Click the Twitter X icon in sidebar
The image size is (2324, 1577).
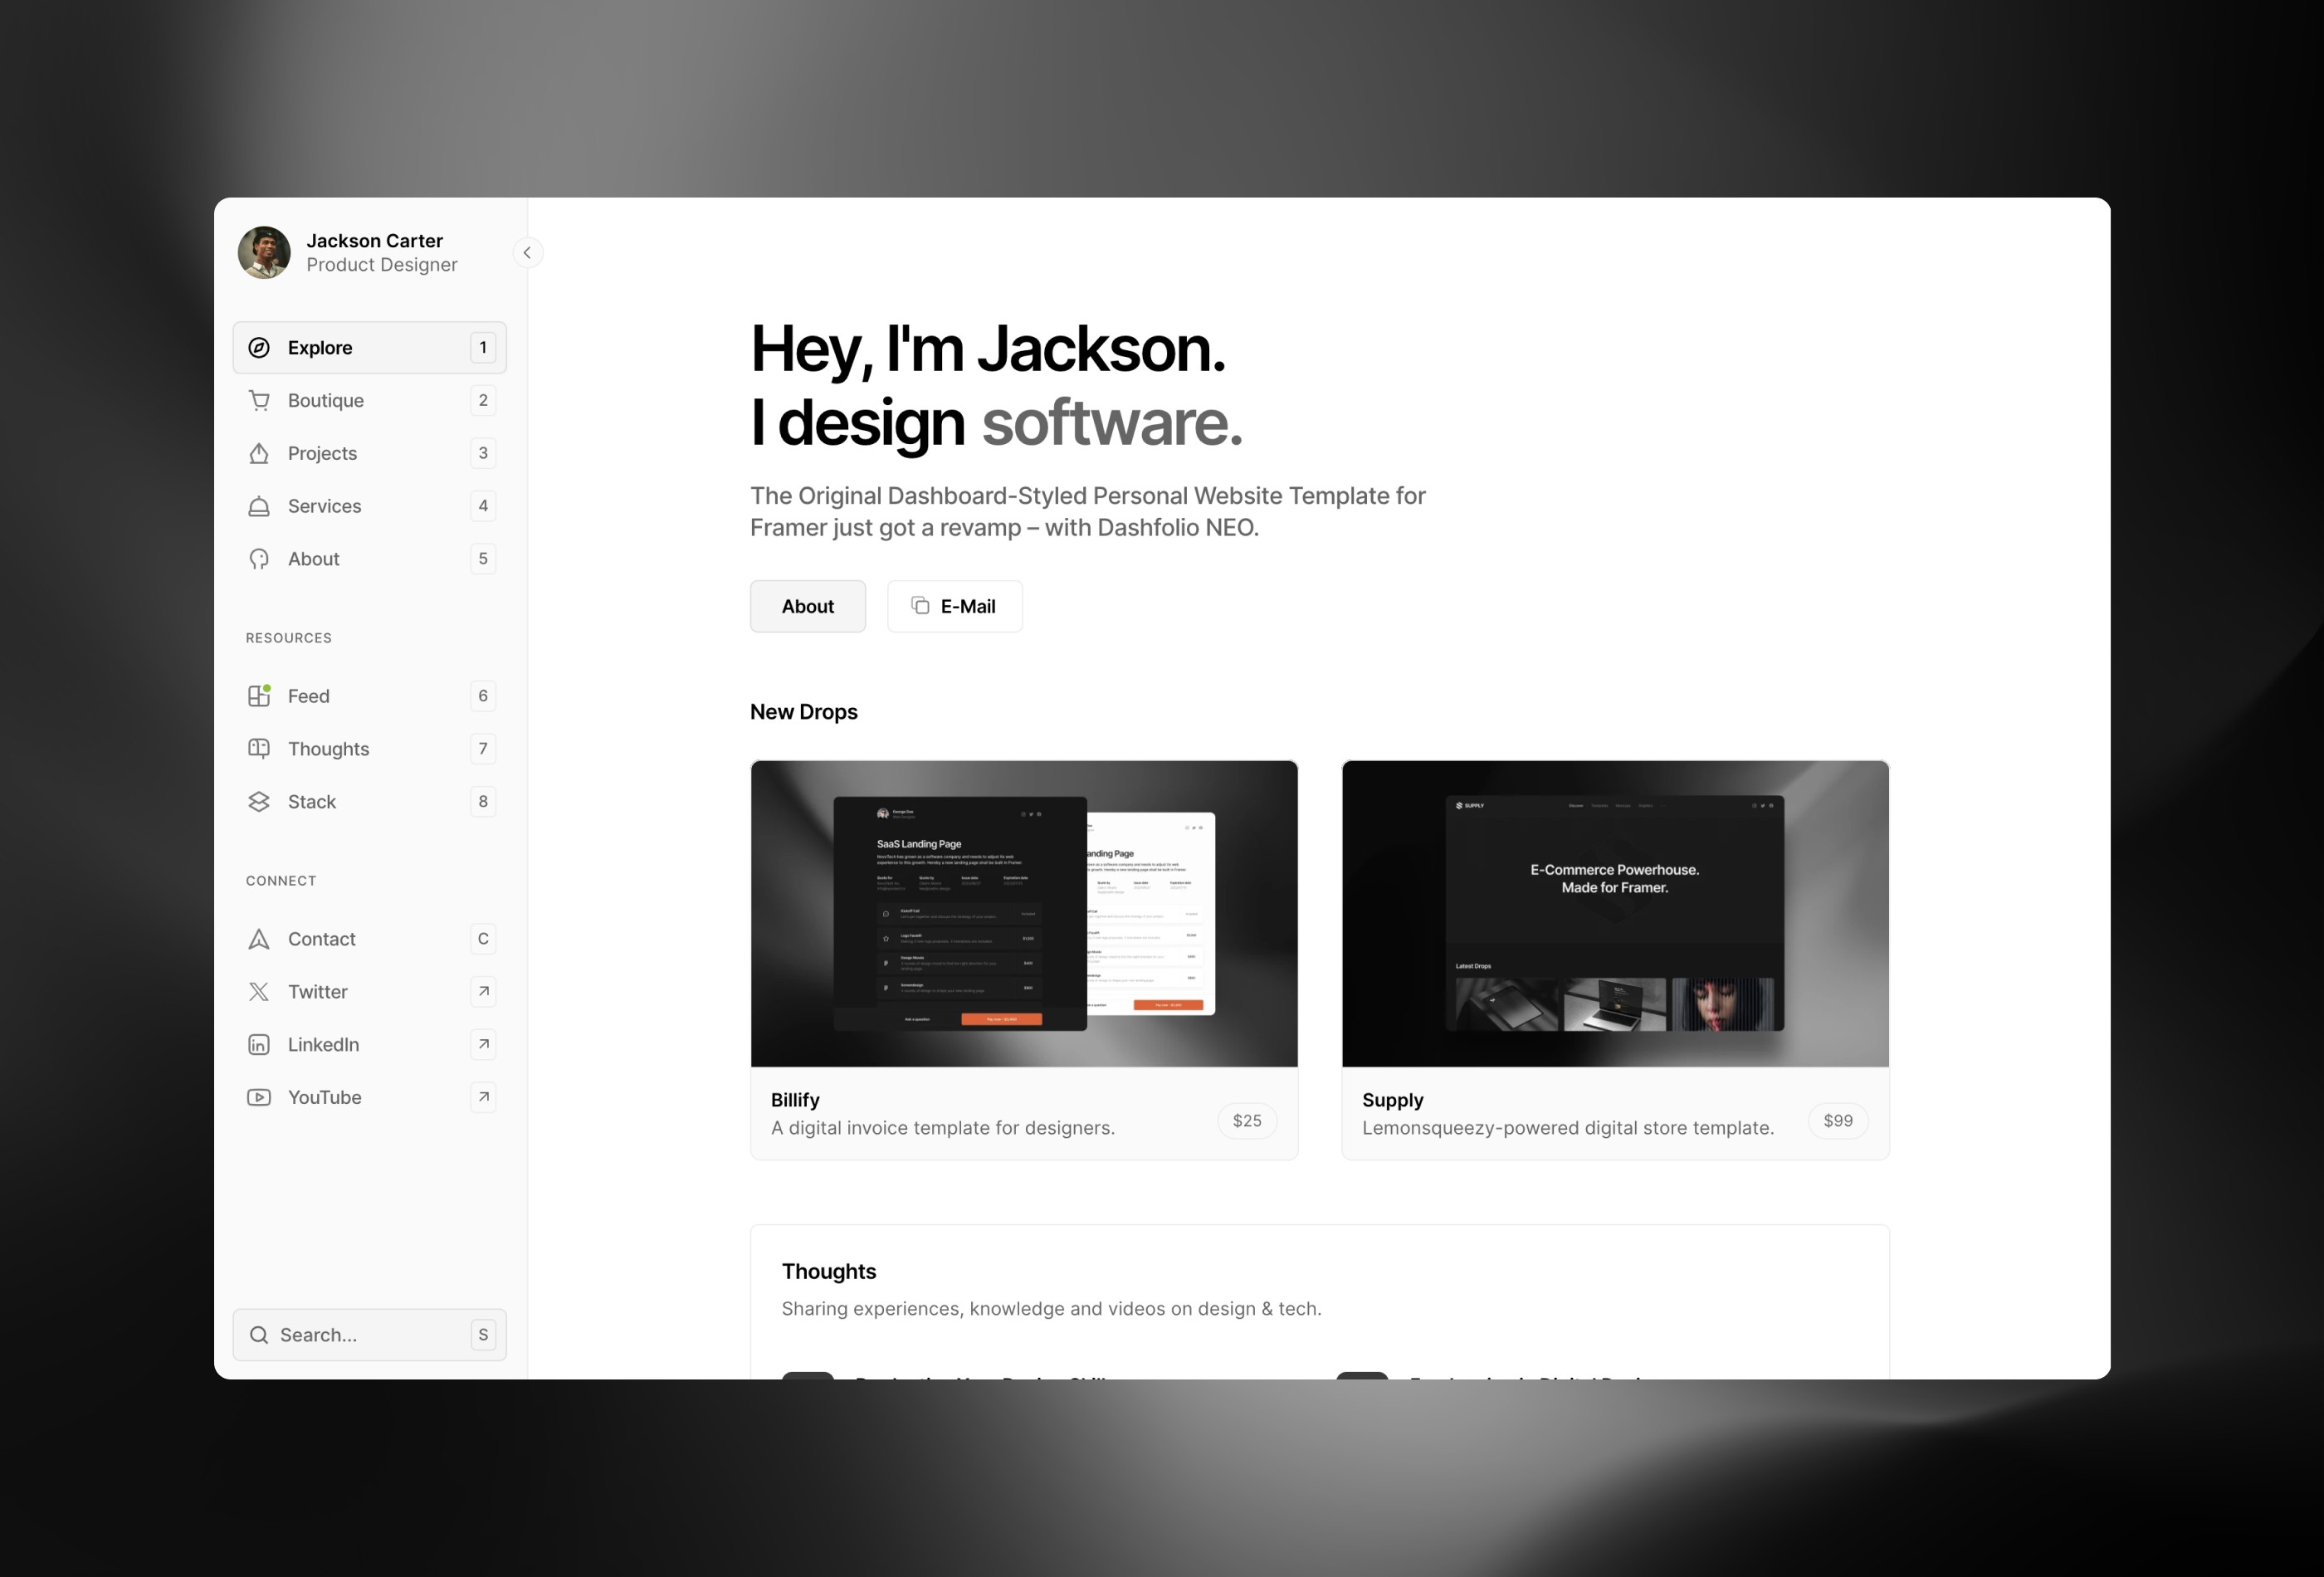click(x=259, y=991)
